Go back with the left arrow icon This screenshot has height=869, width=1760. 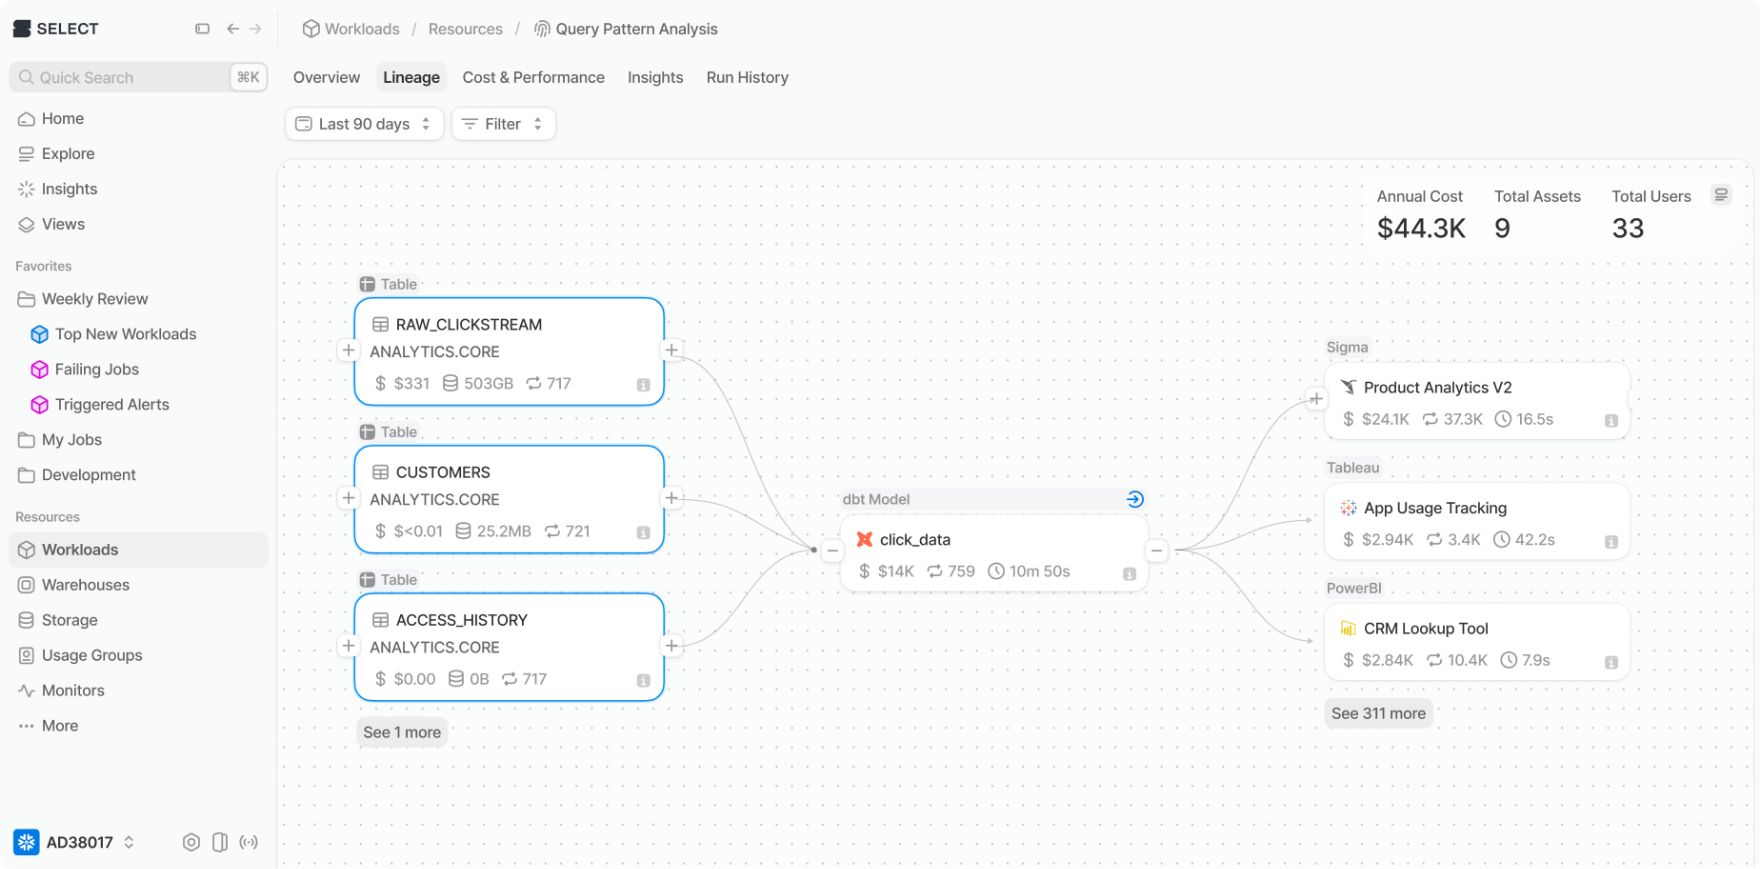tap(233, 29)
